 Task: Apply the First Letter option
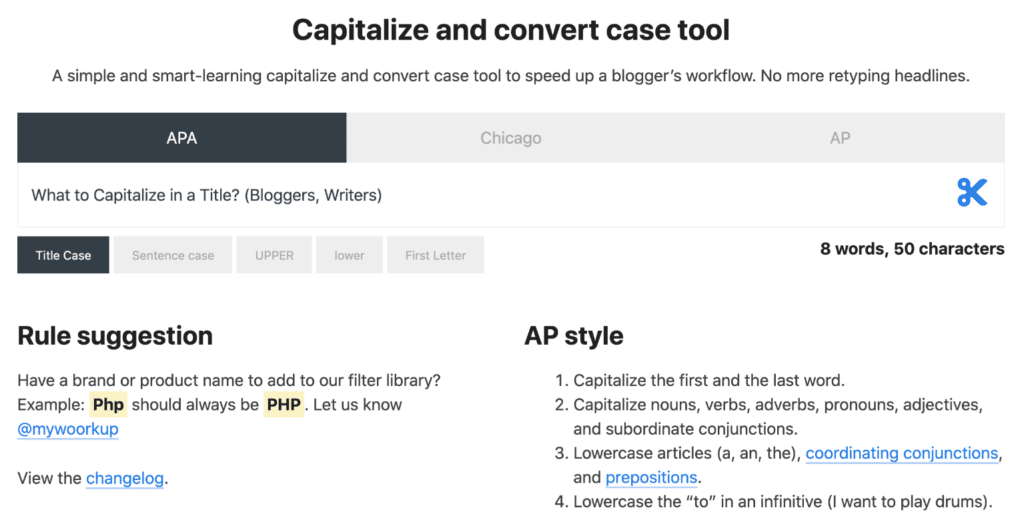point(436,255)
